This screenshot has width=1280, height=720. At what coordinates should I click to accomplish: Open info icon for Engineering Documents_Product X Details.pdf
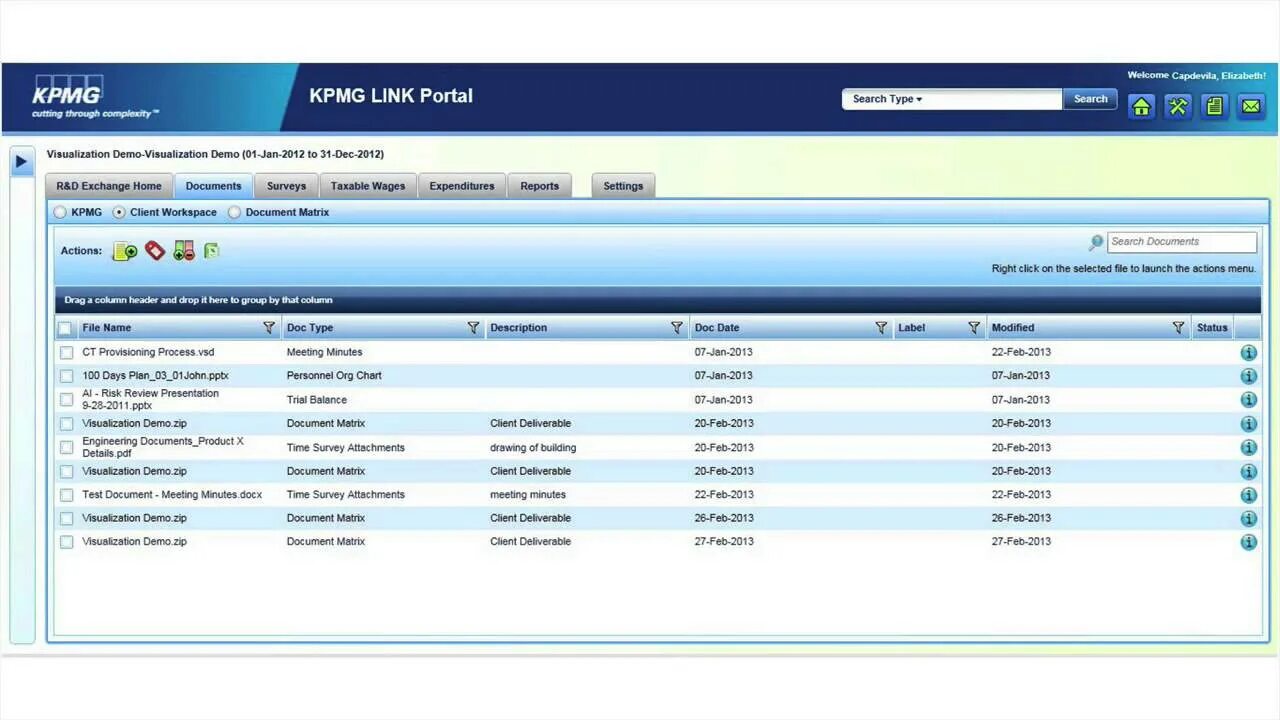(1248, 448)
